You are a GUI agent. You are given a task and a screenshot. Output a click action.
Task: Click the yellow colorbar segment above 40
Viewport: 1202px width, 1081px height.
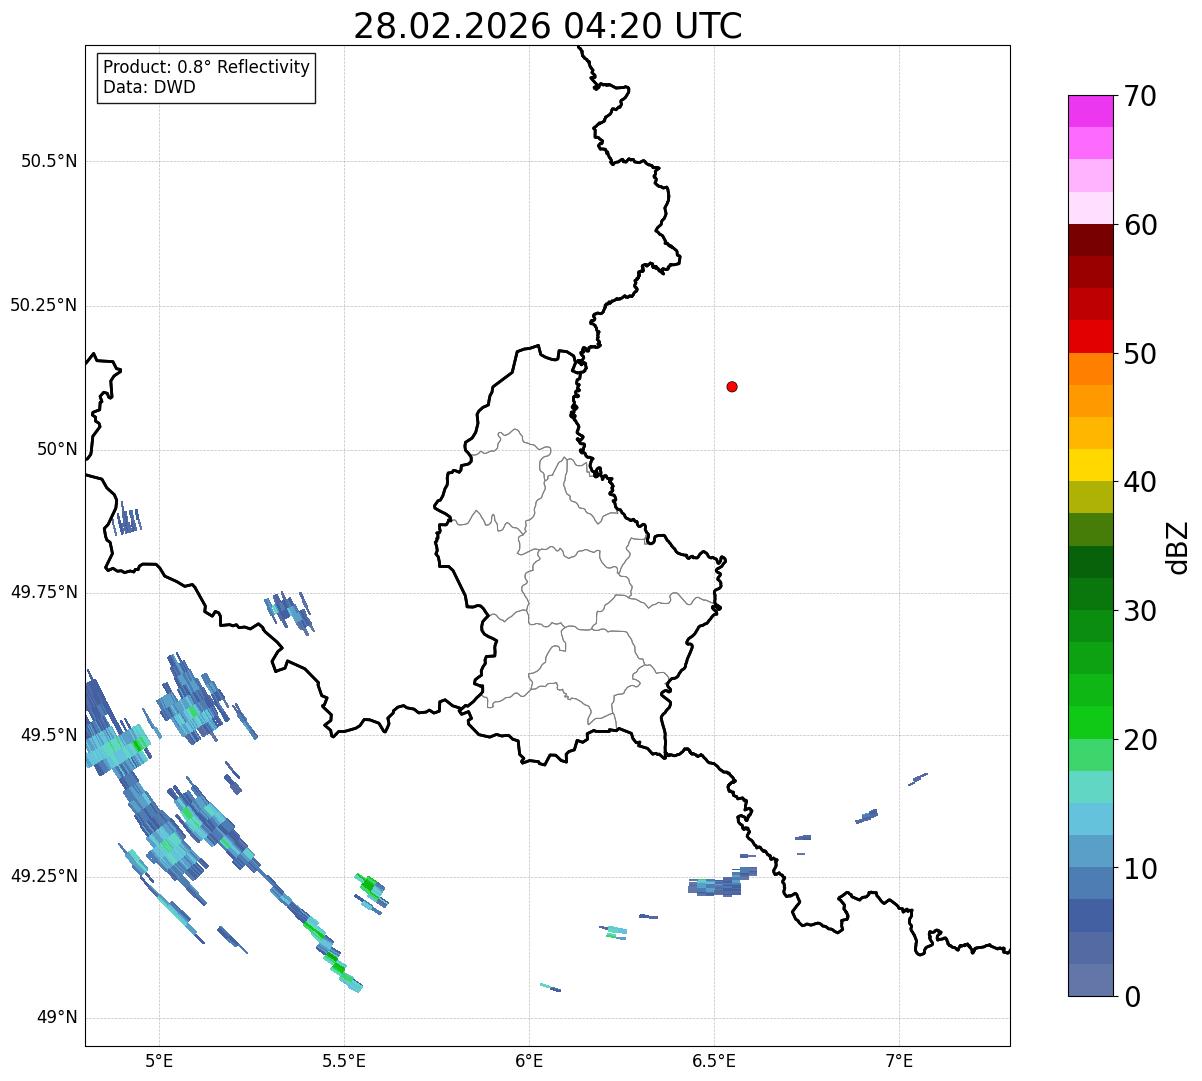(x=1091, y=465)
